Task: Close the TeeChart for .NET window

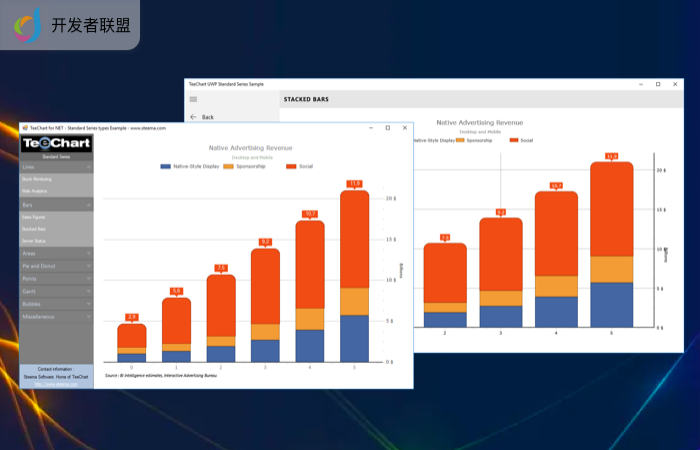Action: coord(405,128)
